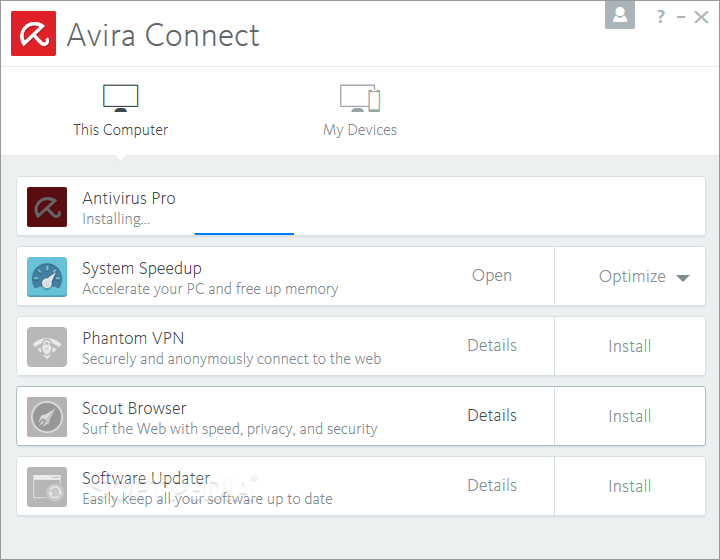
Task: Click Optimize for System Speedup
Action: (632, 276)
